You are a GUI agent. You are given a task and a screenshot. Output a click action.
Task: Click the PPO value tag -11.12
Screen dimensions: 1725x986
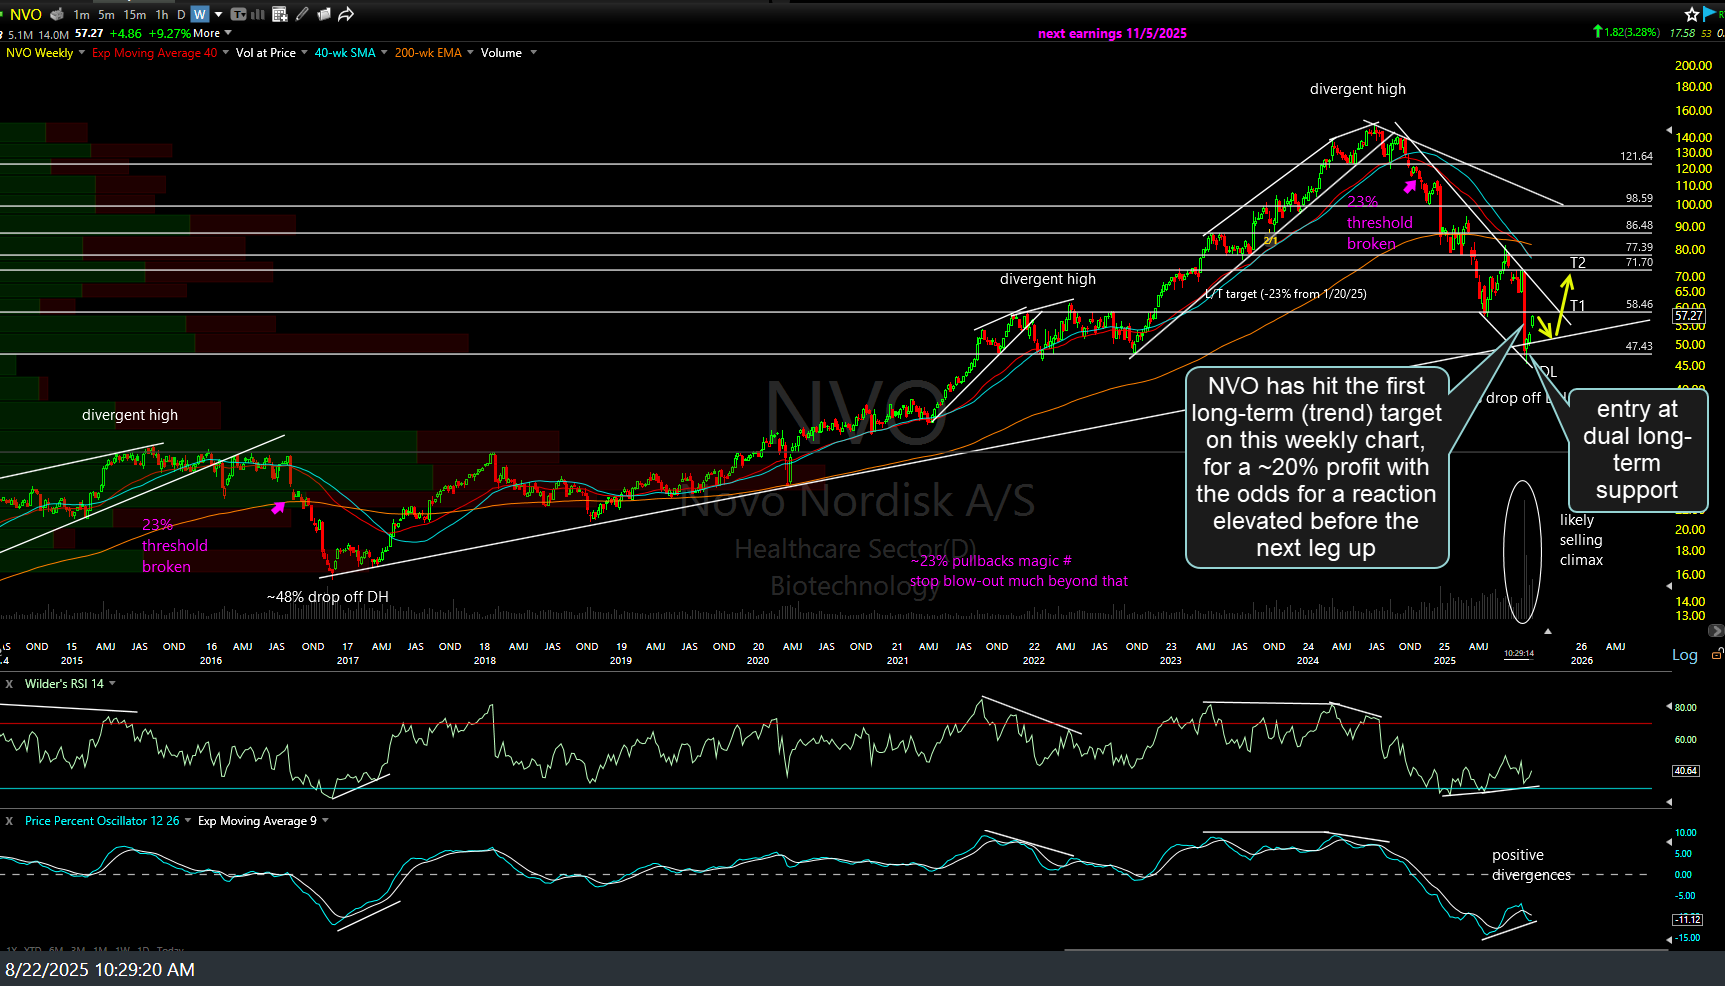pos(1688,919)
